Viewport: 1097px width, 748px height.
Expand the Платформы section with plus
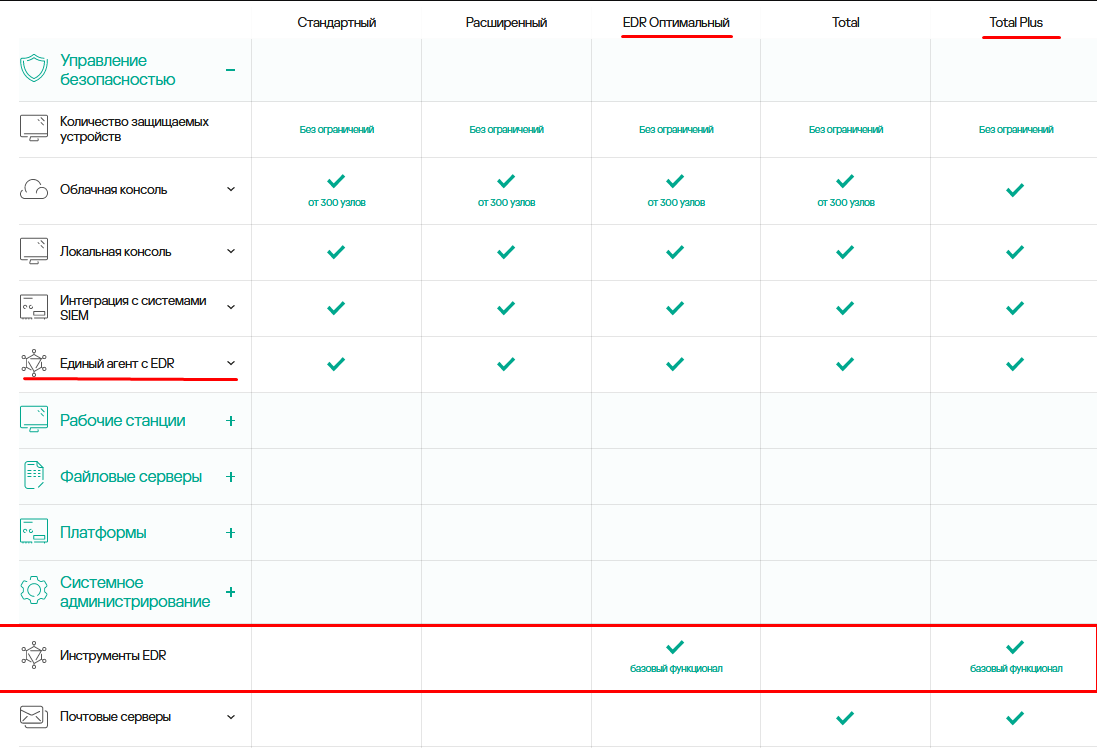(x=230, y=532)
